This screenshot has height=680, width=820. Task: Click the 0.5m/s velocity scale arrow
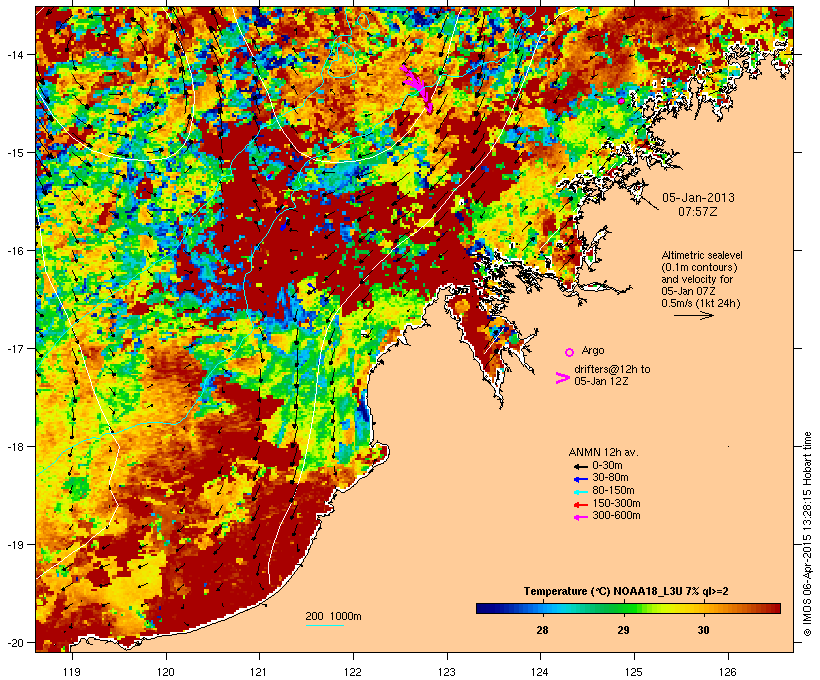pyautogui.click(x=693, y=315)
